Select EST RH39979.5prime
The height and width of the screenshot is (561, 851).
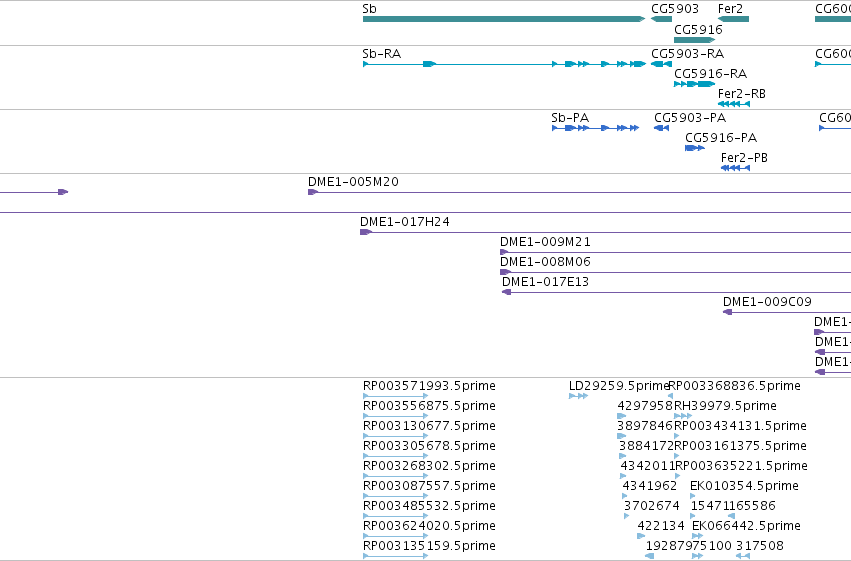[x=725, y=406]
